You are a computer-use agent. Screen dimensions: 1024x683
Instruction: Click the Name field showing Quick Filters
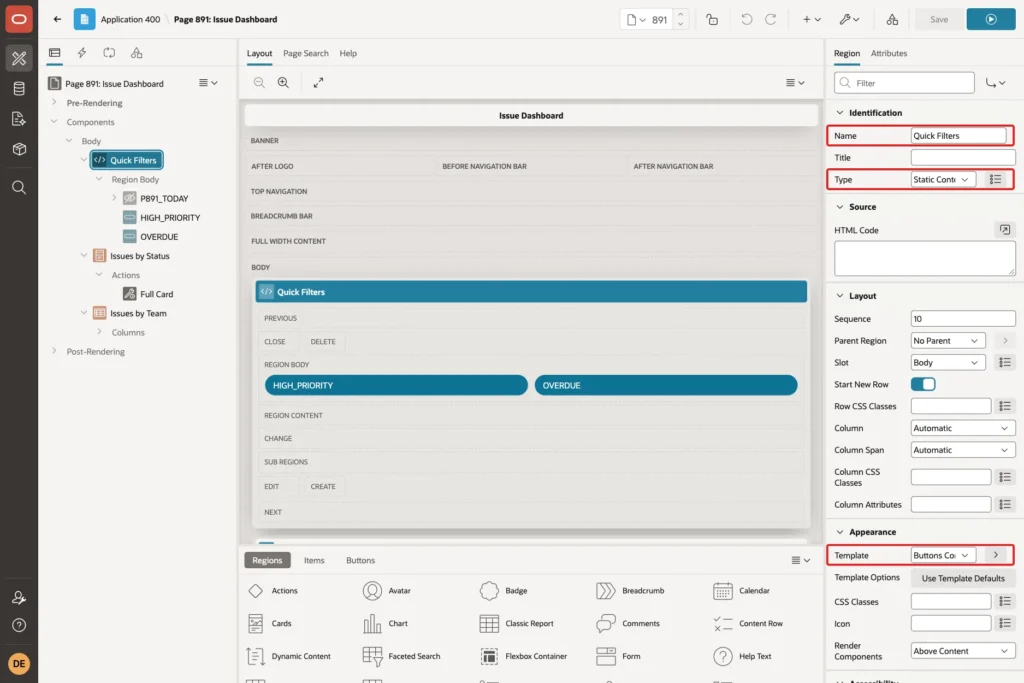tap(958, 136)
